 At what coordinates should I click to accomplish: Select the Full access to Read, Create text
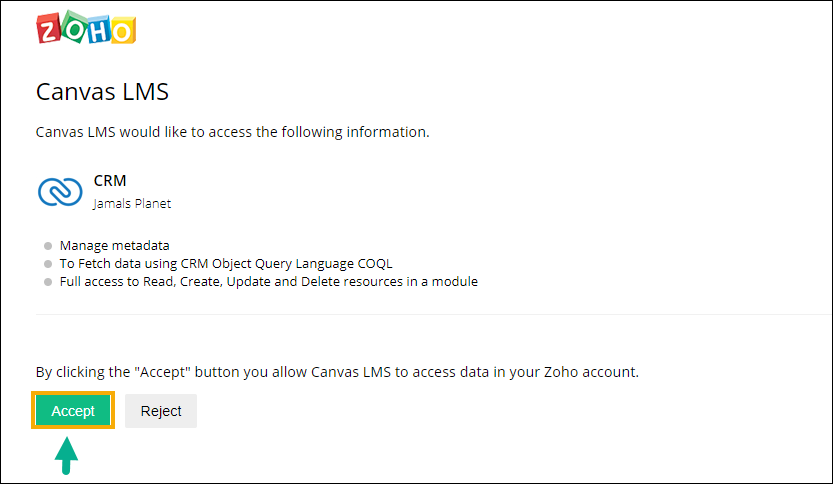(268, 282)
